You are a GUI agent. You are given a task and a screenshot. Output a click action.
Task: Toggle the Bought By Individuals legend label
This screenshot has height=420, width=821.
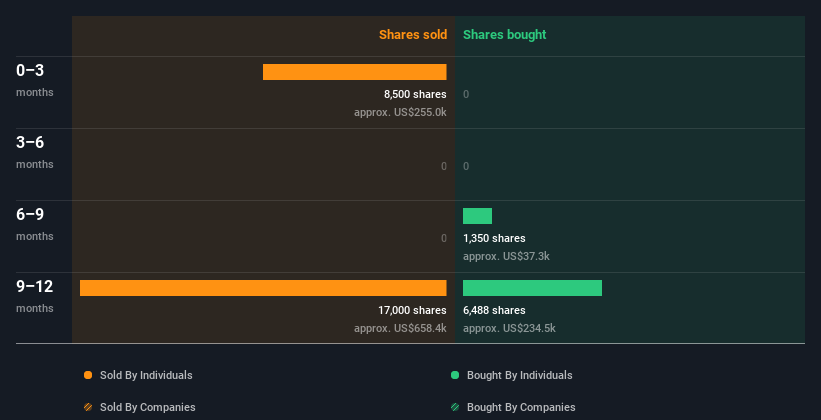point(519,375)
